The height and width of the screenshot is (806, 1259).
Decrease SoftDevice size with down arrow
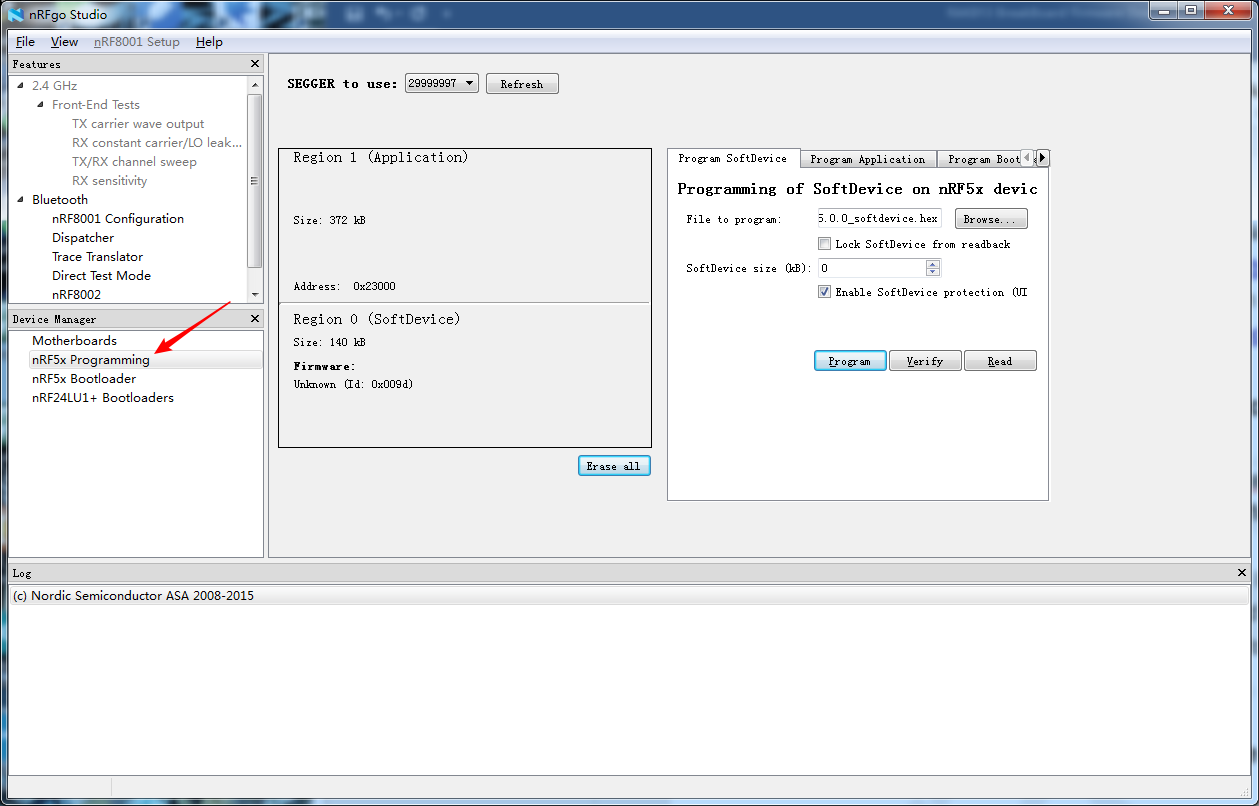tap(933, 272)
